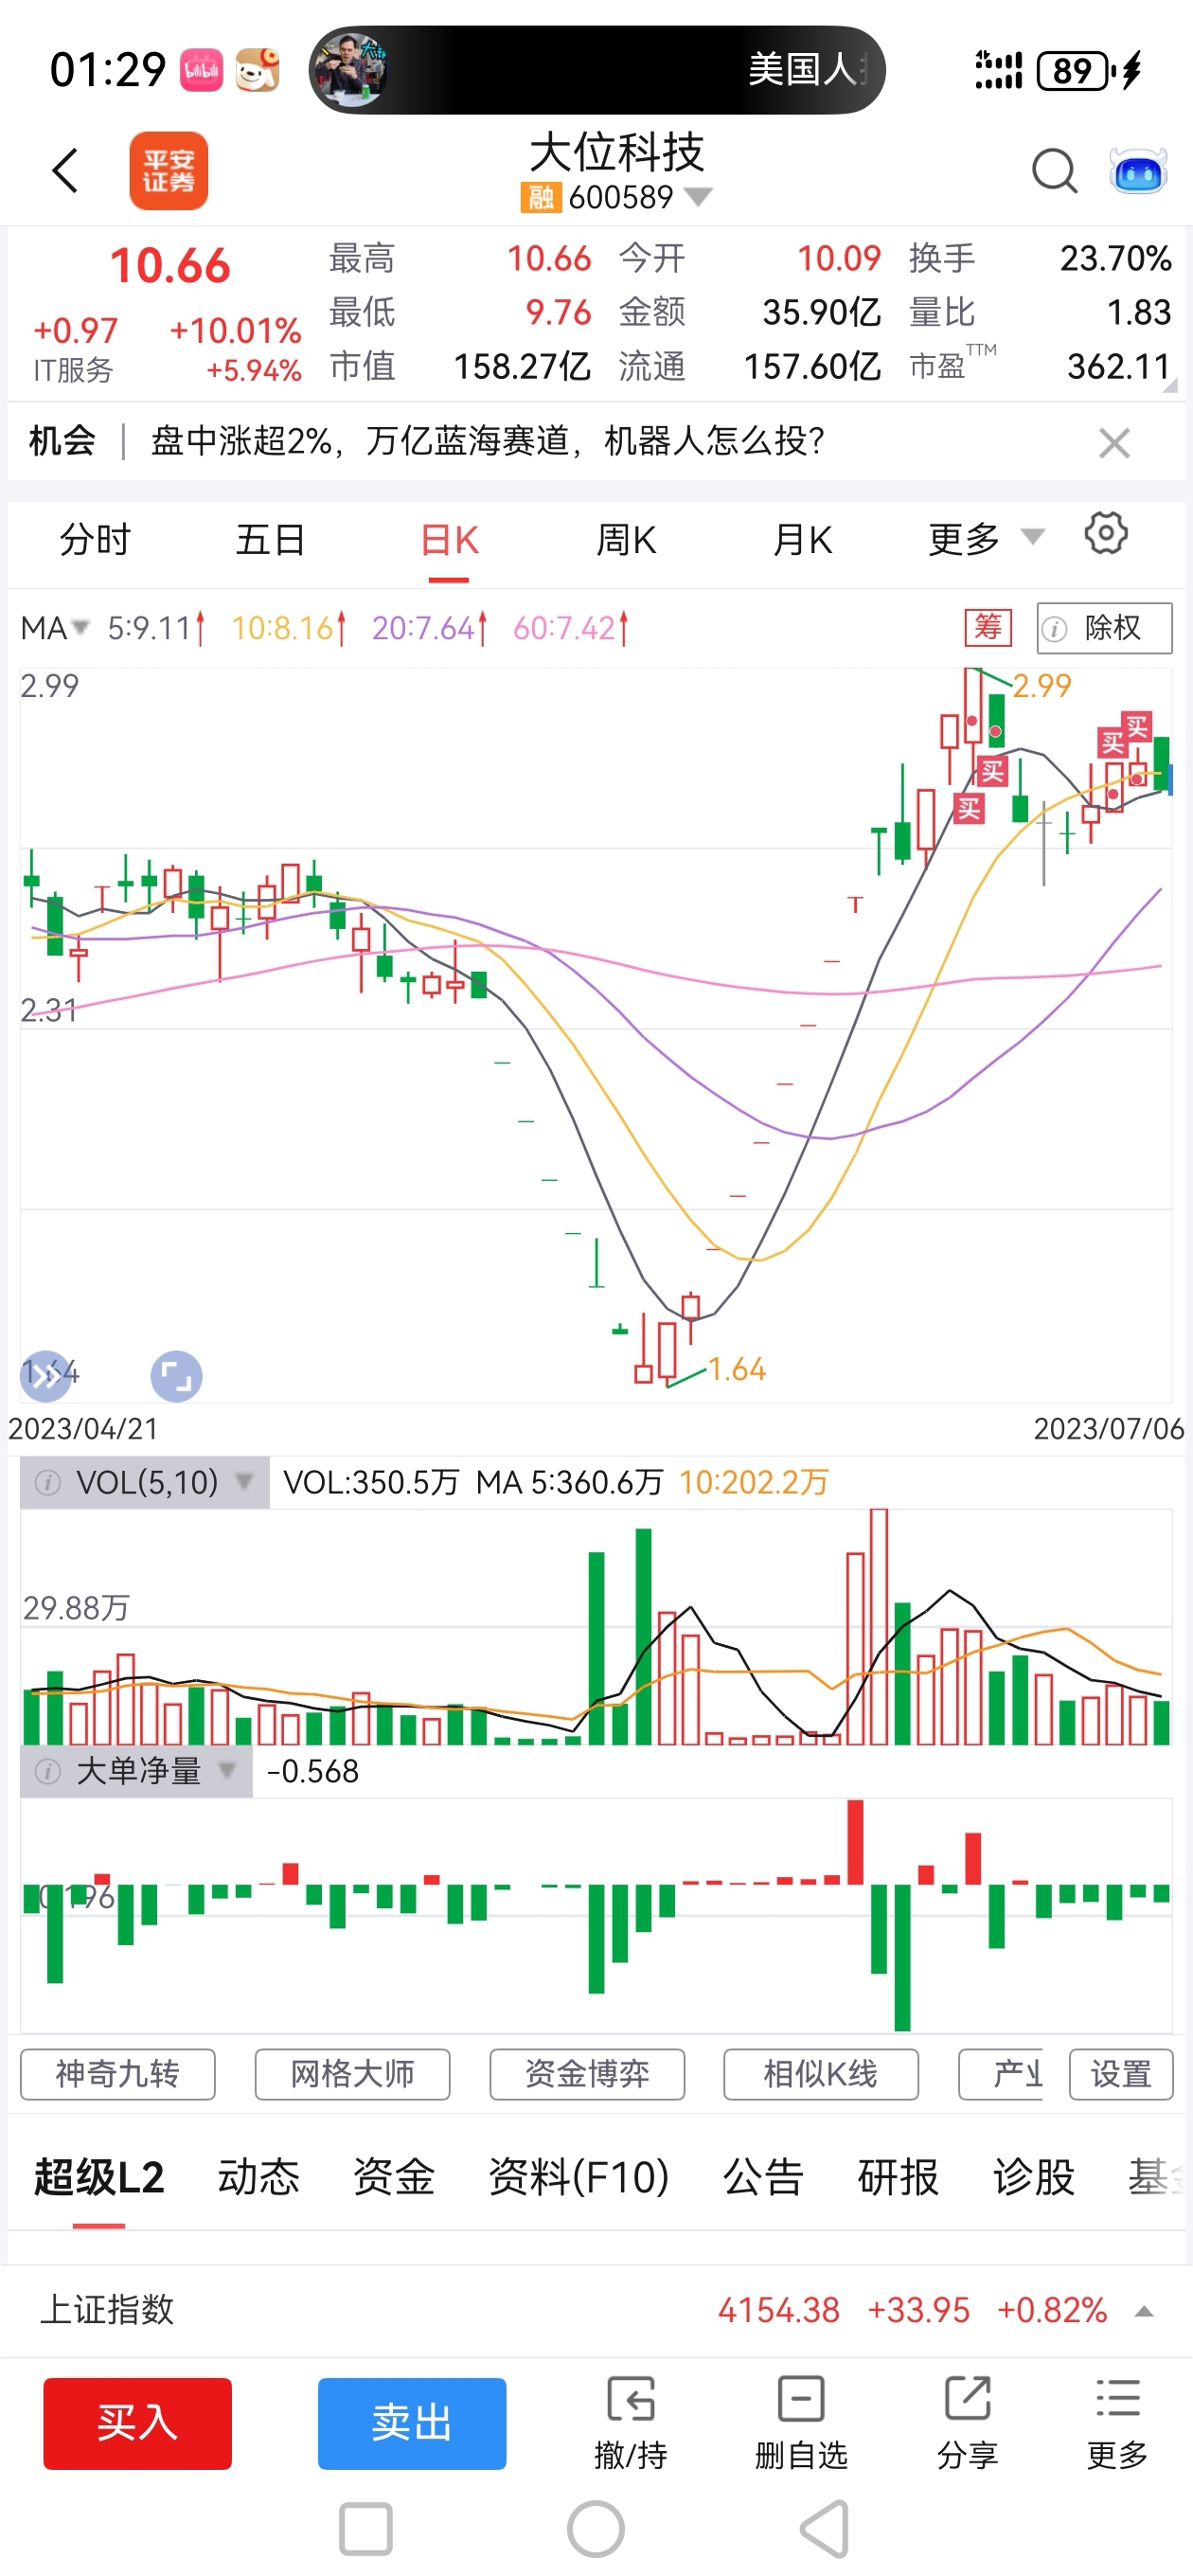Switch to 动态 tab
The width and height of the screenshot is (1193, 2576).
[259, 2177]
